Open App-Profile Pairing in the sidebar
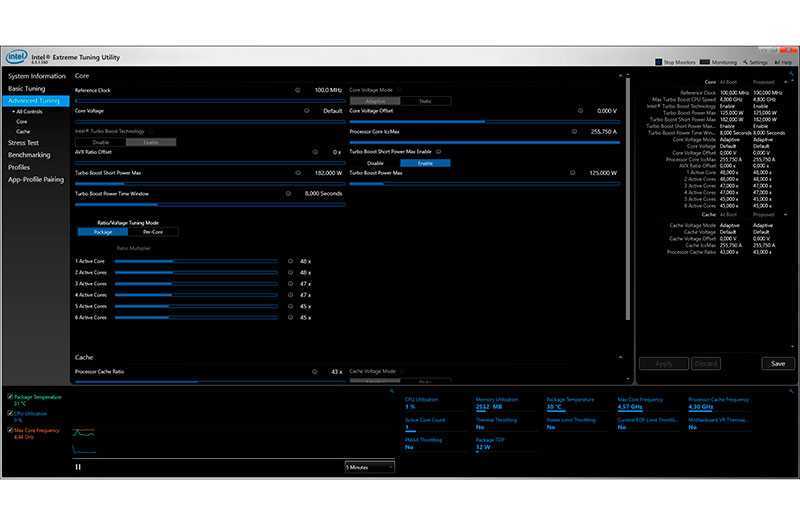Screen dimensions: 800x525 (x=36, y=180)
